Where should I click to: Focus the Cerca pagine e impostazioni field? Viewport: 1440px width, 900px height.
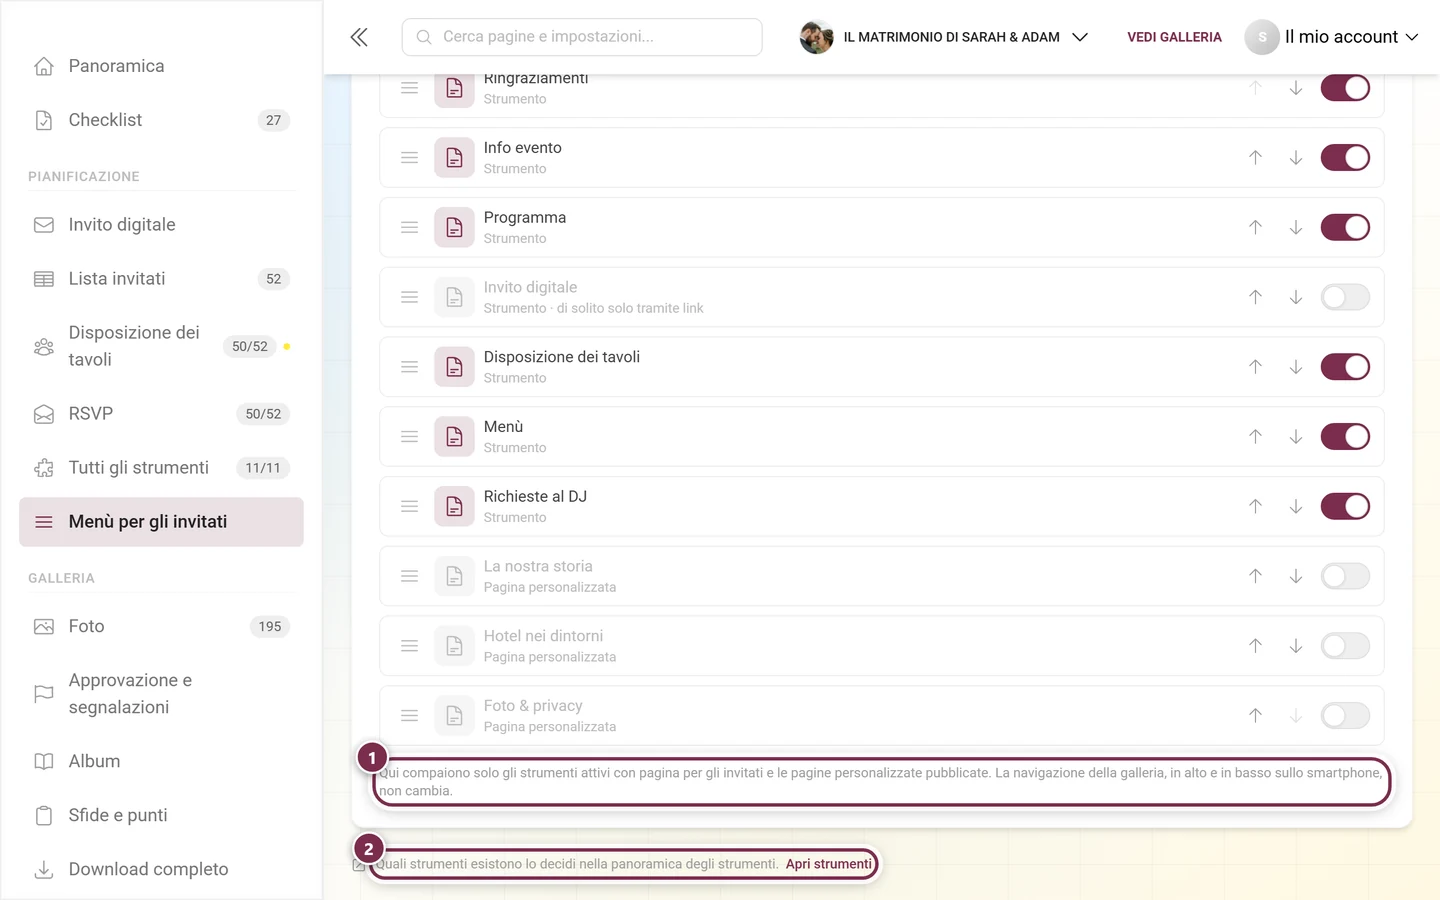pyautogui.click(x=582, y=37)
